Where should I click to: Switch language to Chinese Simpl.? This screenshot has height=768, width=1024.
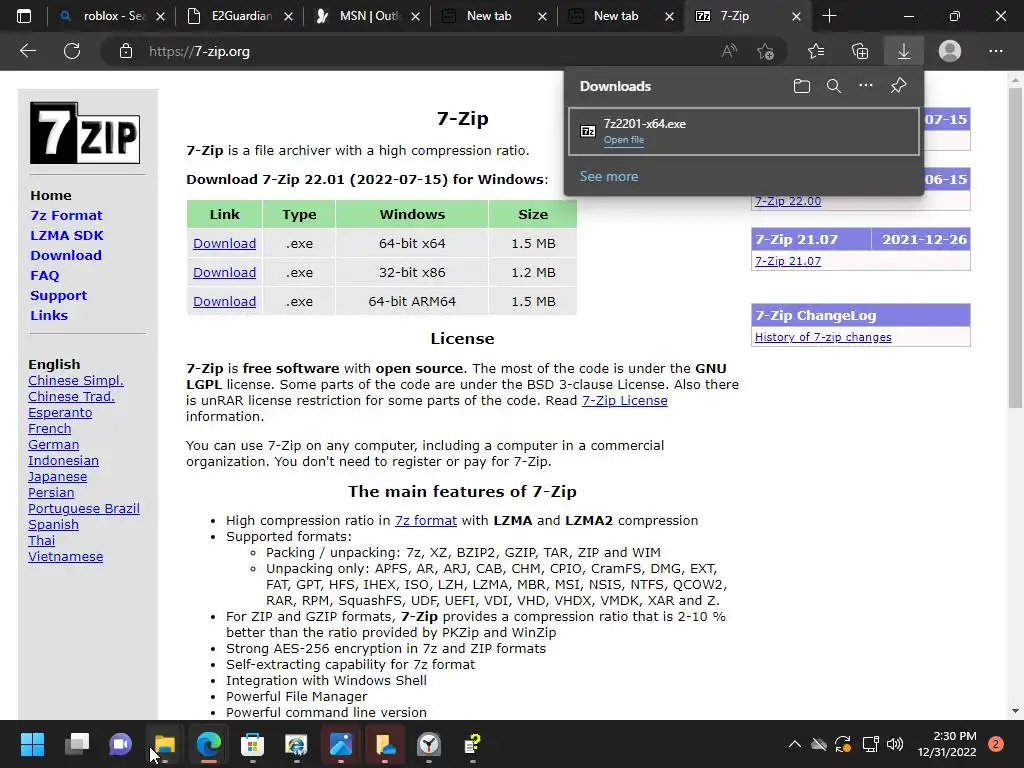click(76, 381)
